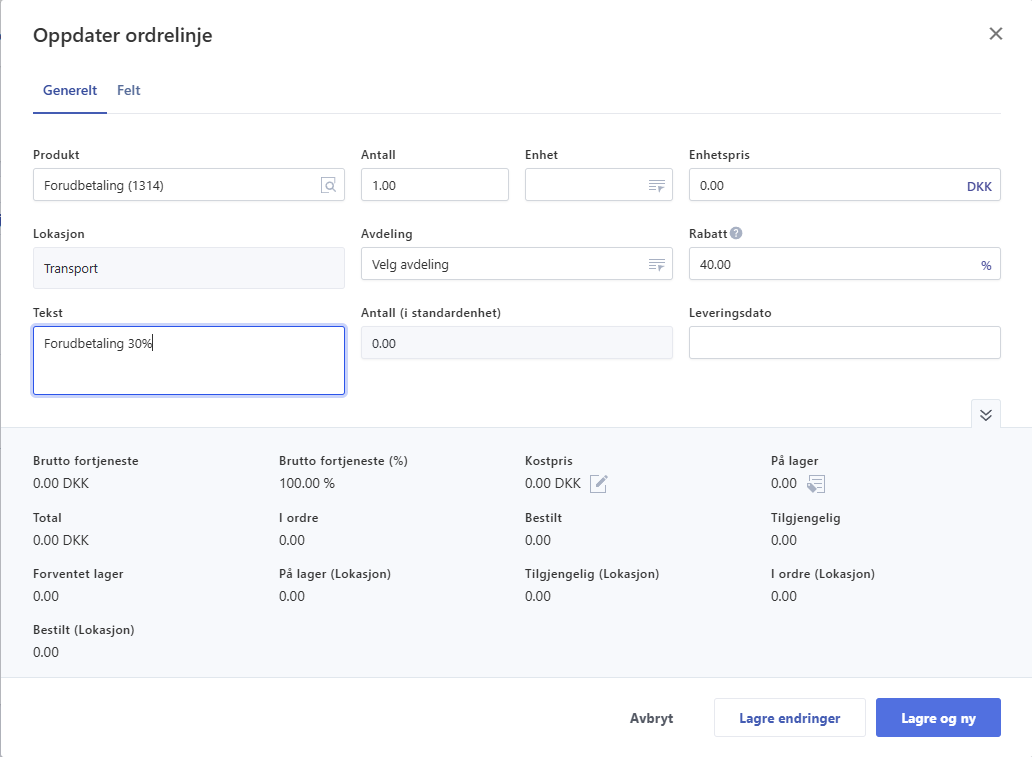Click into the Enhetspris price field
1032x757 pixels.
click(x=825, y=185)
